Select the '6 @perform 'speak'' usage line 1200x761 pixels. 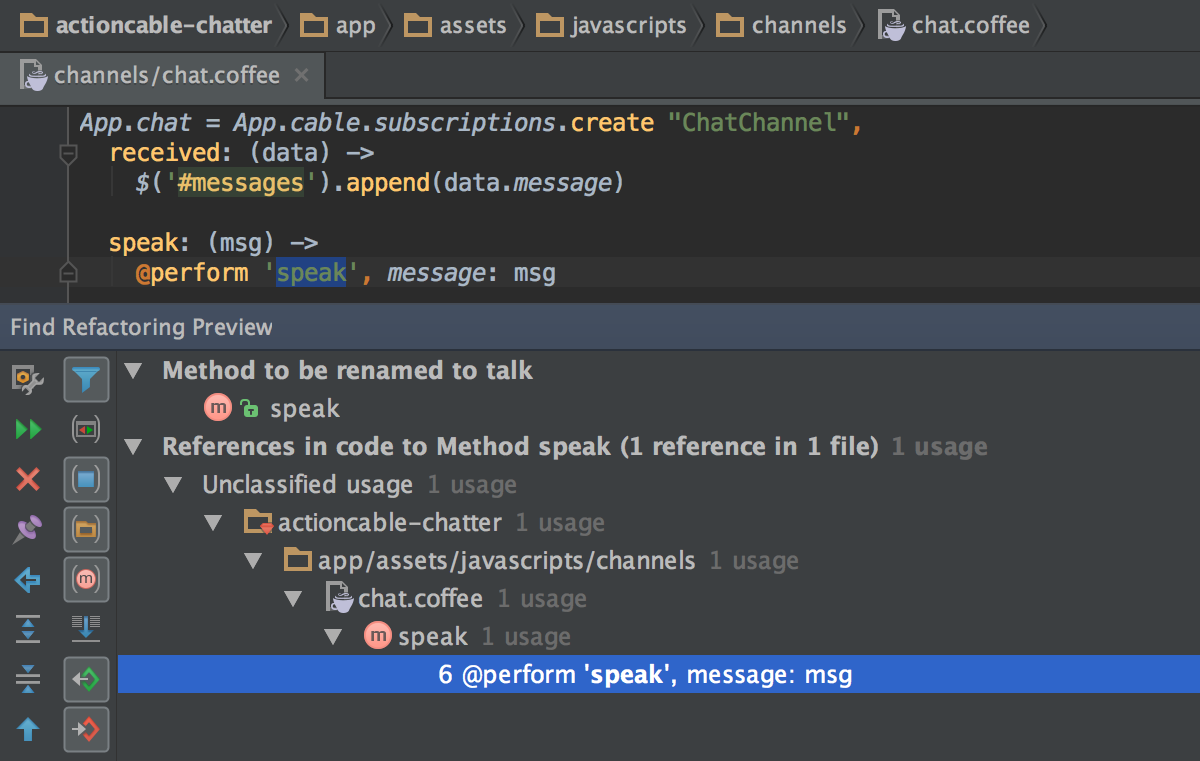(x=658, y=675)
